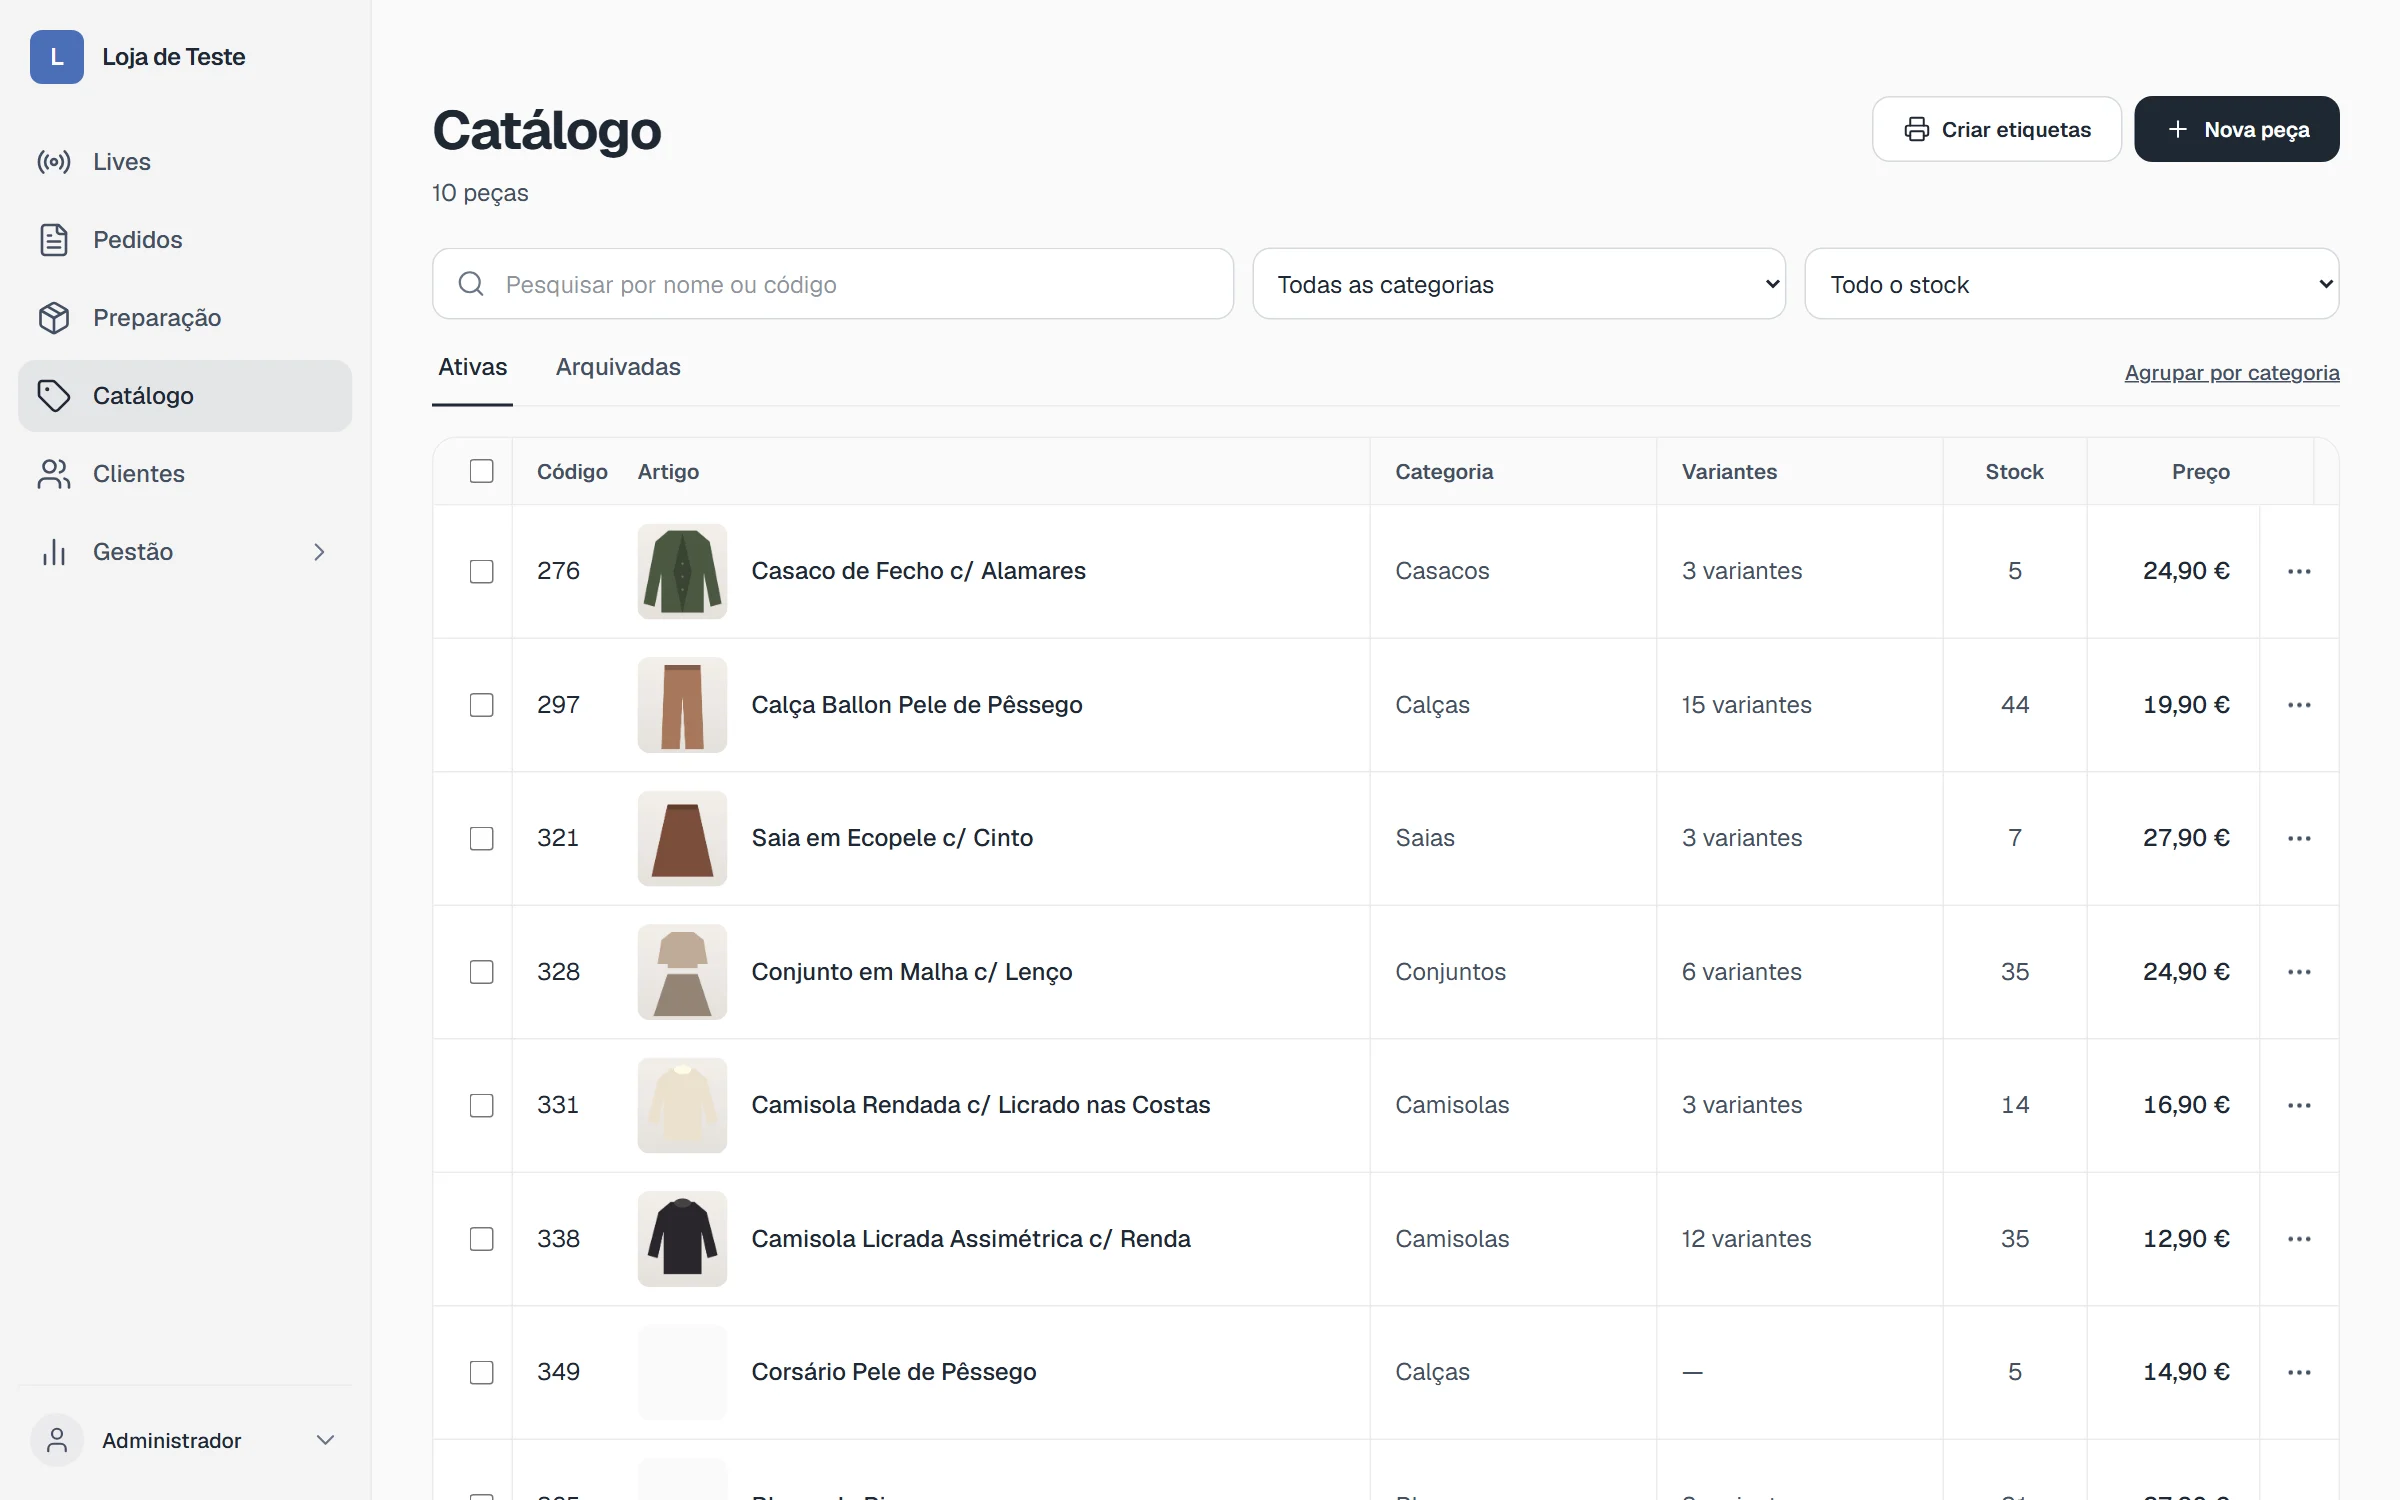
Task: Click the Administrador avatar icon
Action: coord(57,1440)
